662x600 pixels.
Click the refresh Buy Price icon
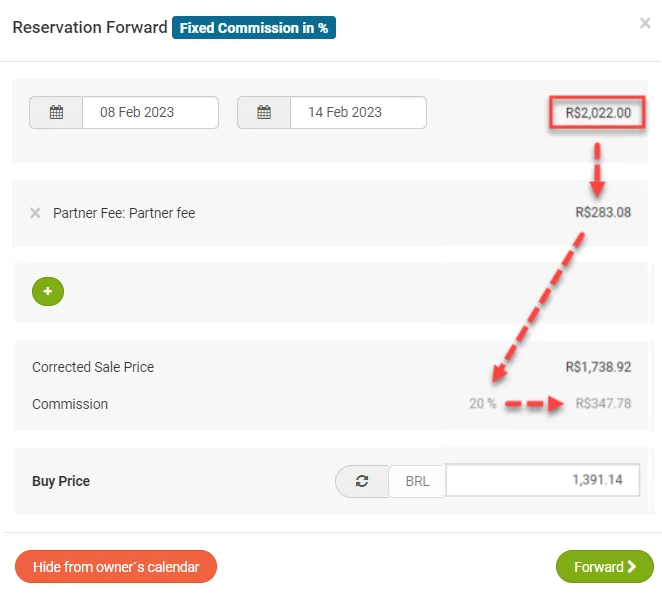tap(362, 481)
